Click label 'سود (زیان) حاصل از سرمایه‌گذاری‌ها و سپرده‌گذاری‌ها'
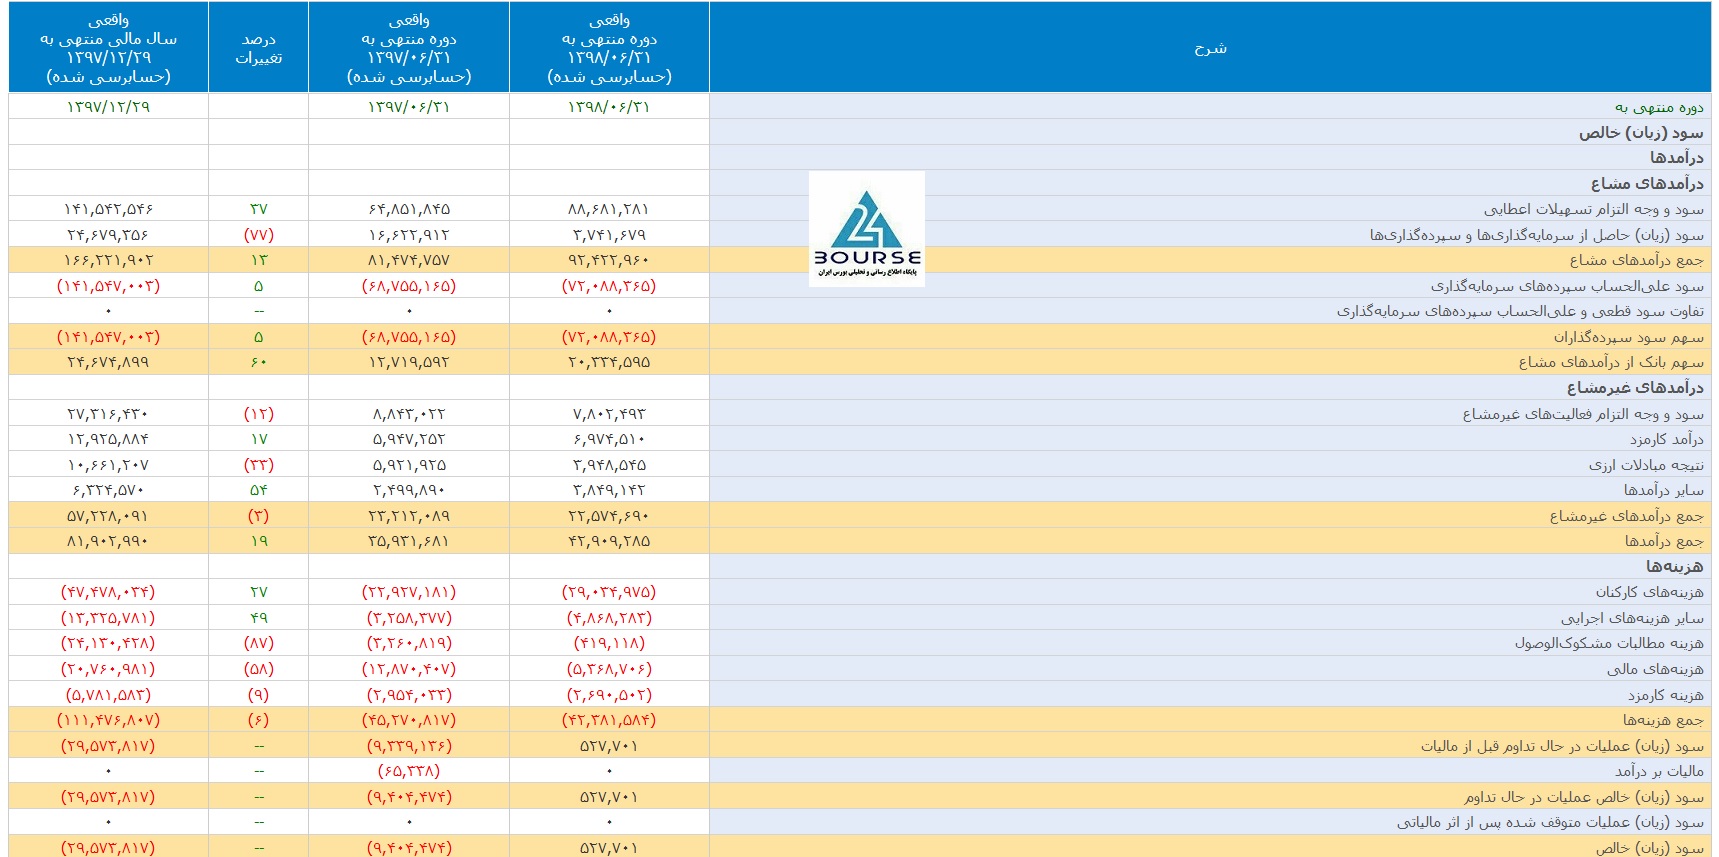 [x=1536, y=235]
